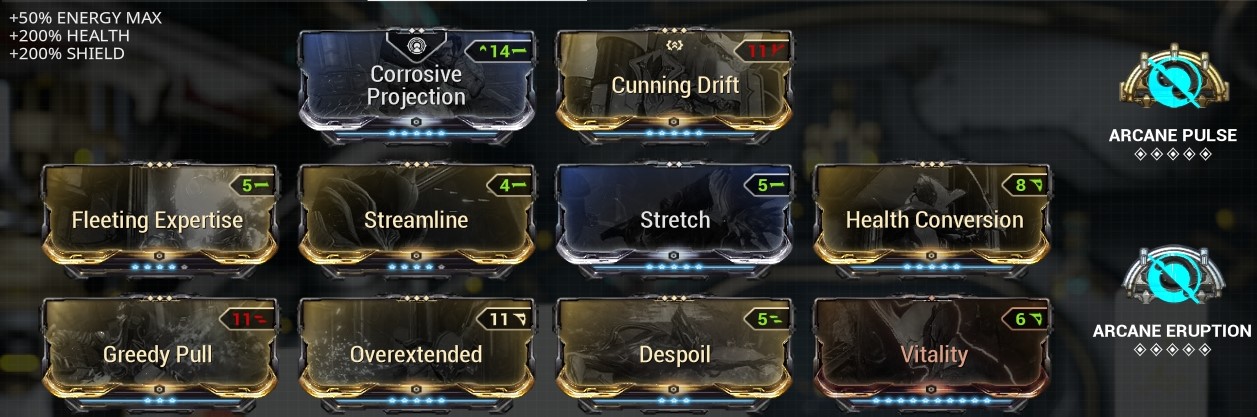The height and width of the screenshot is (417, 1257).
Task: Click Cunning Drift's red 11 drain badge
Action: [x=759, y=49]
